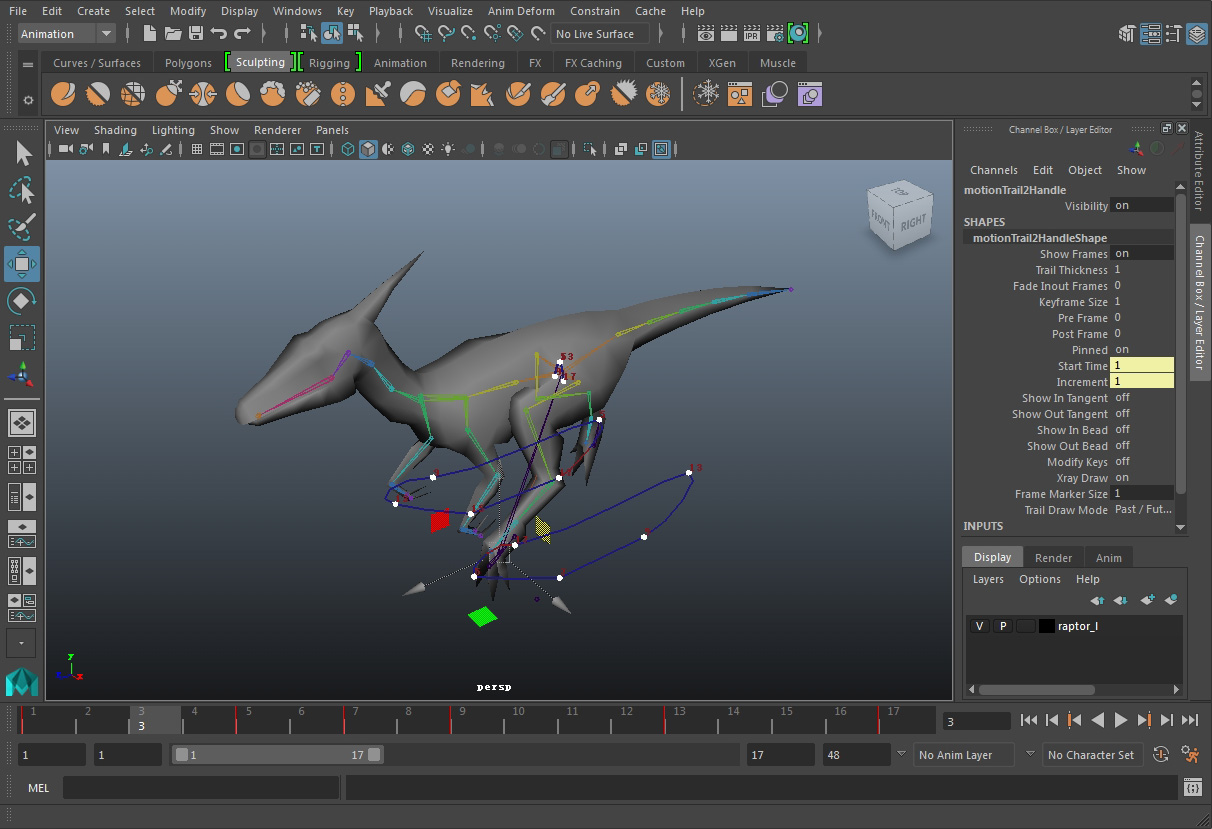Activate the Rotate tool

22,300
